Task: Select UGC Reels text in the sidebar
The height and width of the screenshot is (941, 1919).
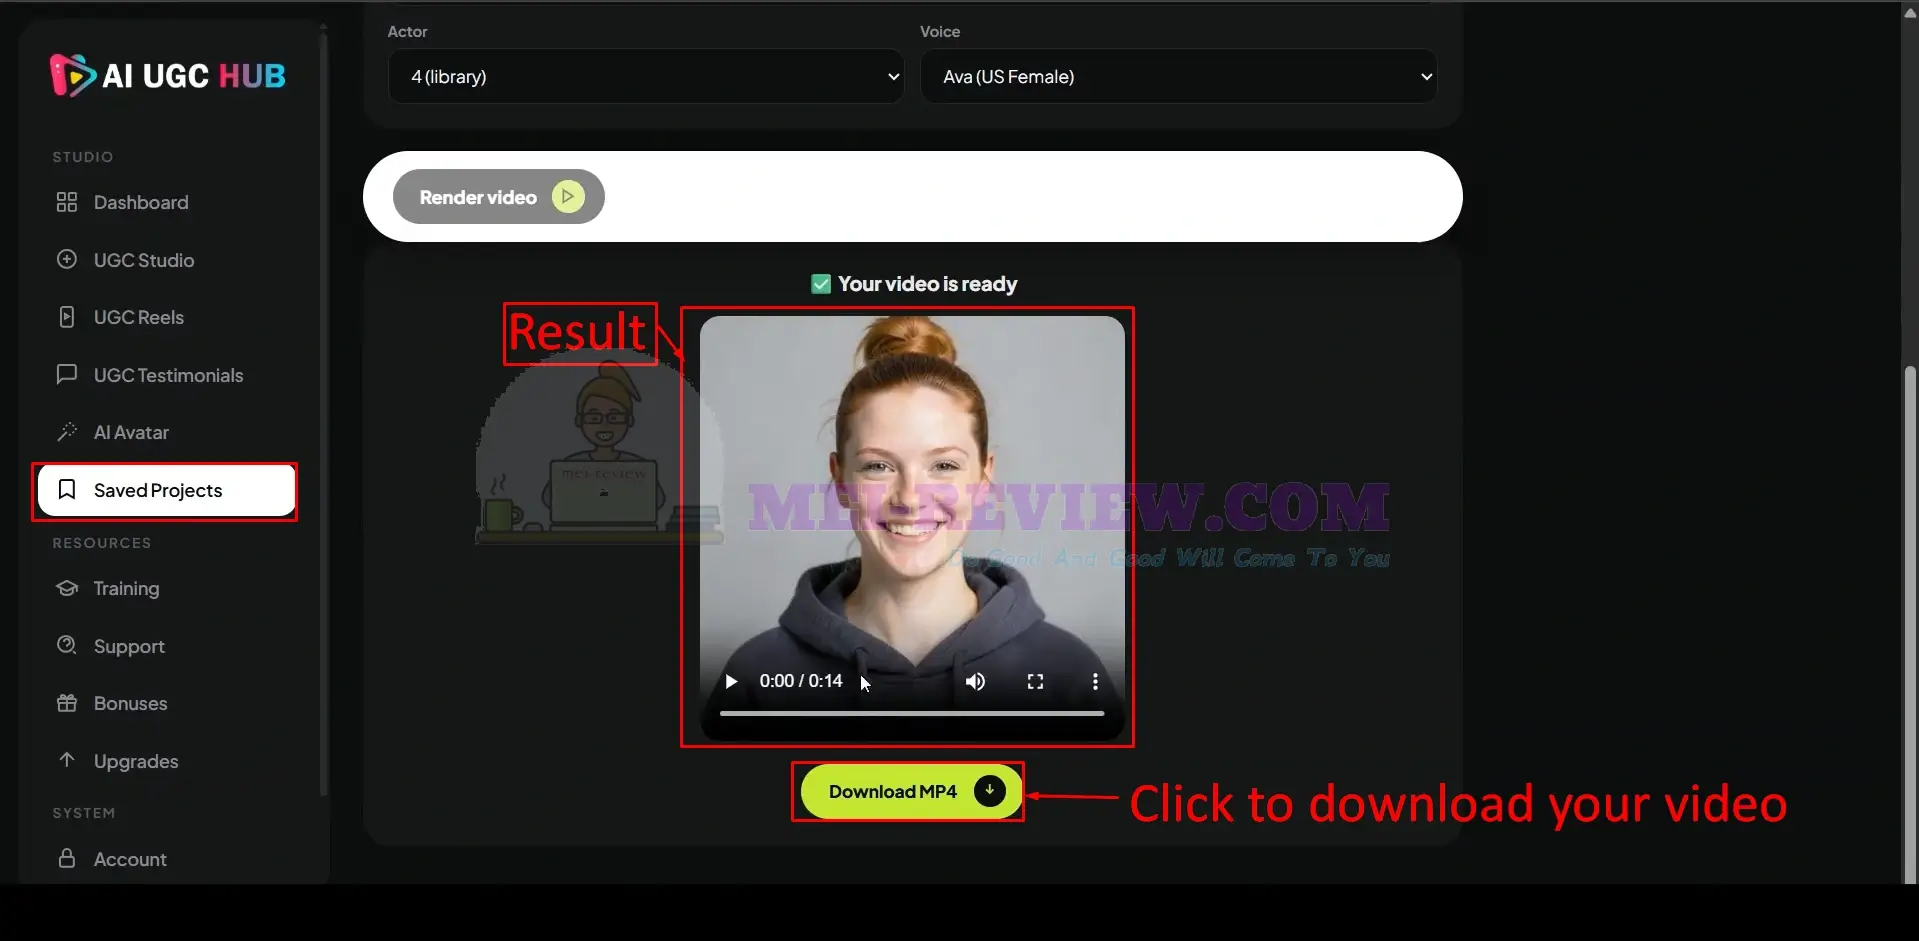Action: click(139, 317)
